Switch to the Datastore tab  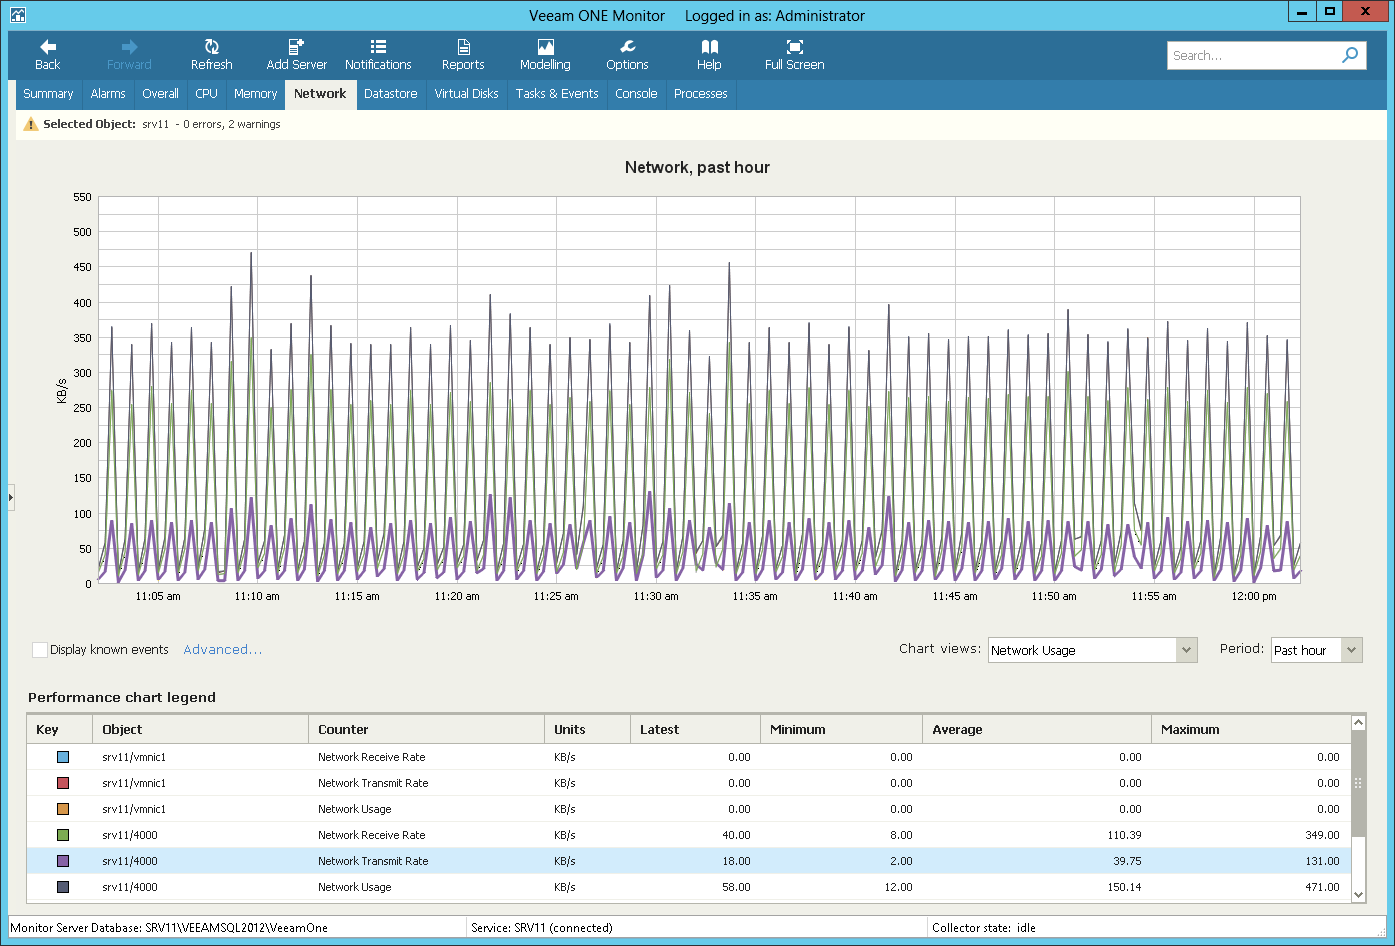pyautogui.click(x=390, y=94)
